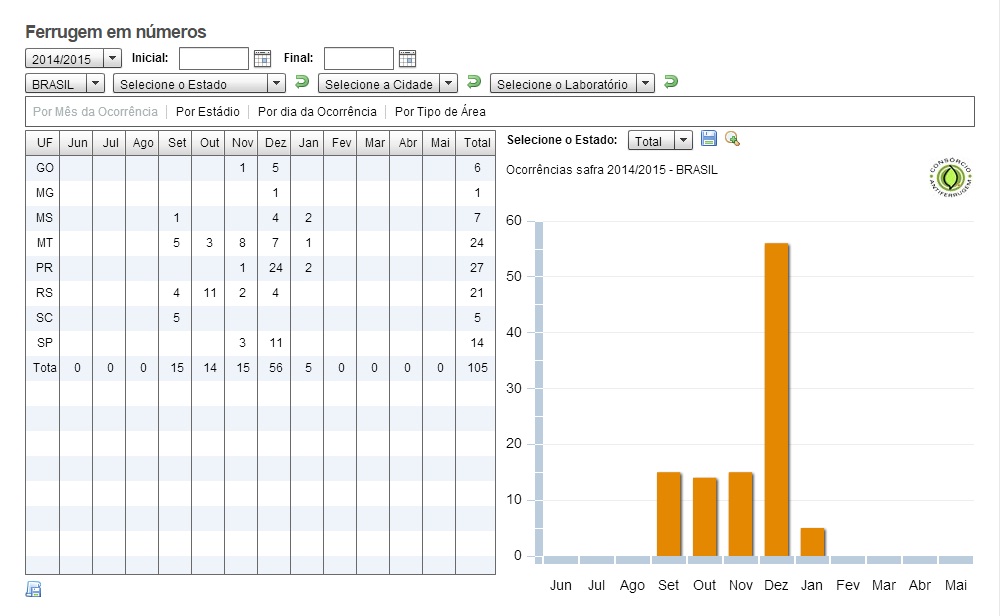Open the 2014/2015 season dropdown
The width and height of the screenshot is (1000, 616).
coord(73,59)
